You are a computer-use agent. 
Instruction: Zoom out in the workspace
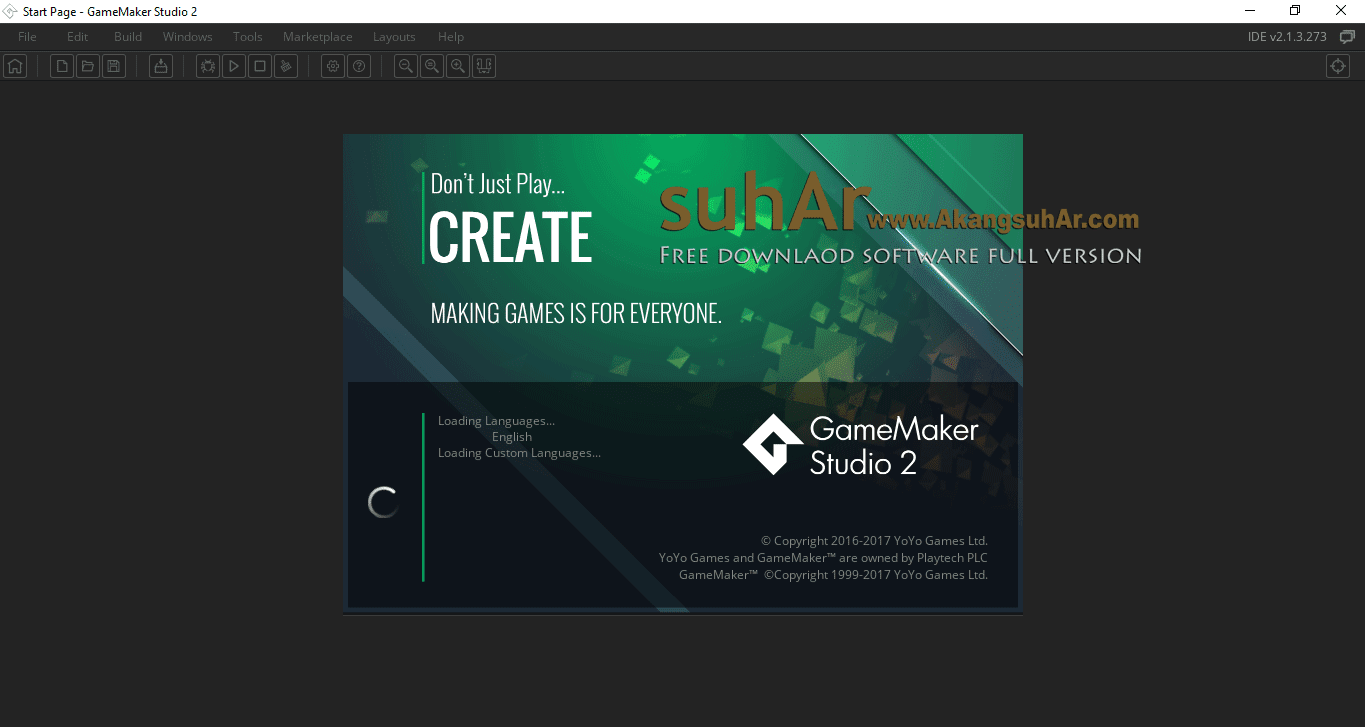(406, 66)
